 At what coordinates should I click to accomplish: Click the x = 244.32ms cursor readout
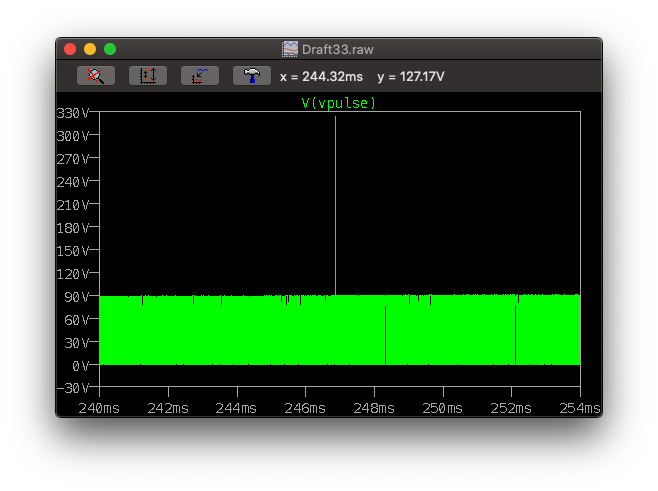tap(321, 77)
